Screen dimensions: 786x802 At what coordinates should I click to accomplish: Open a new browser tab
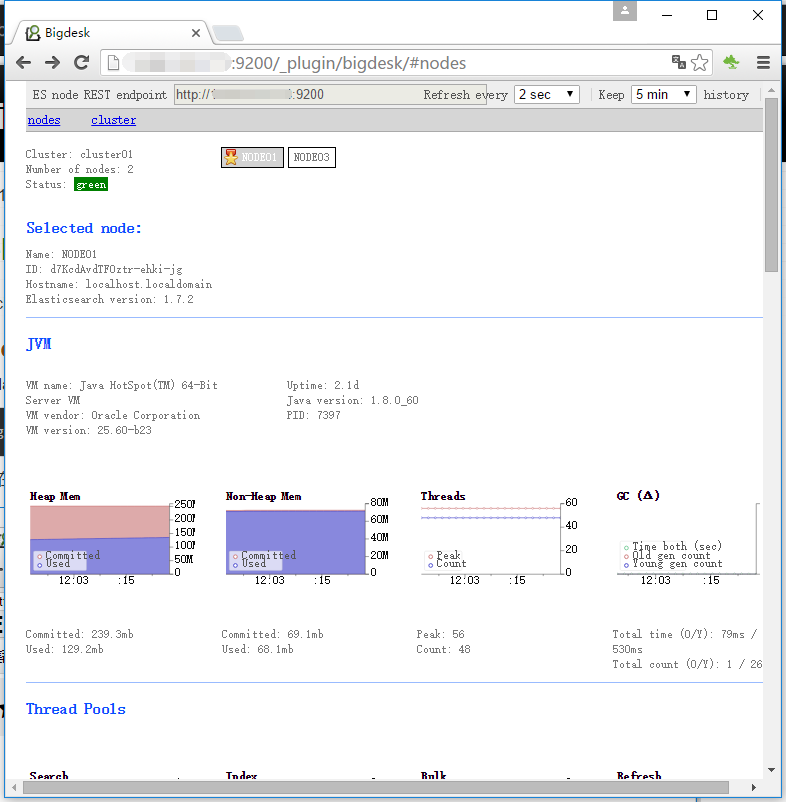227,33
